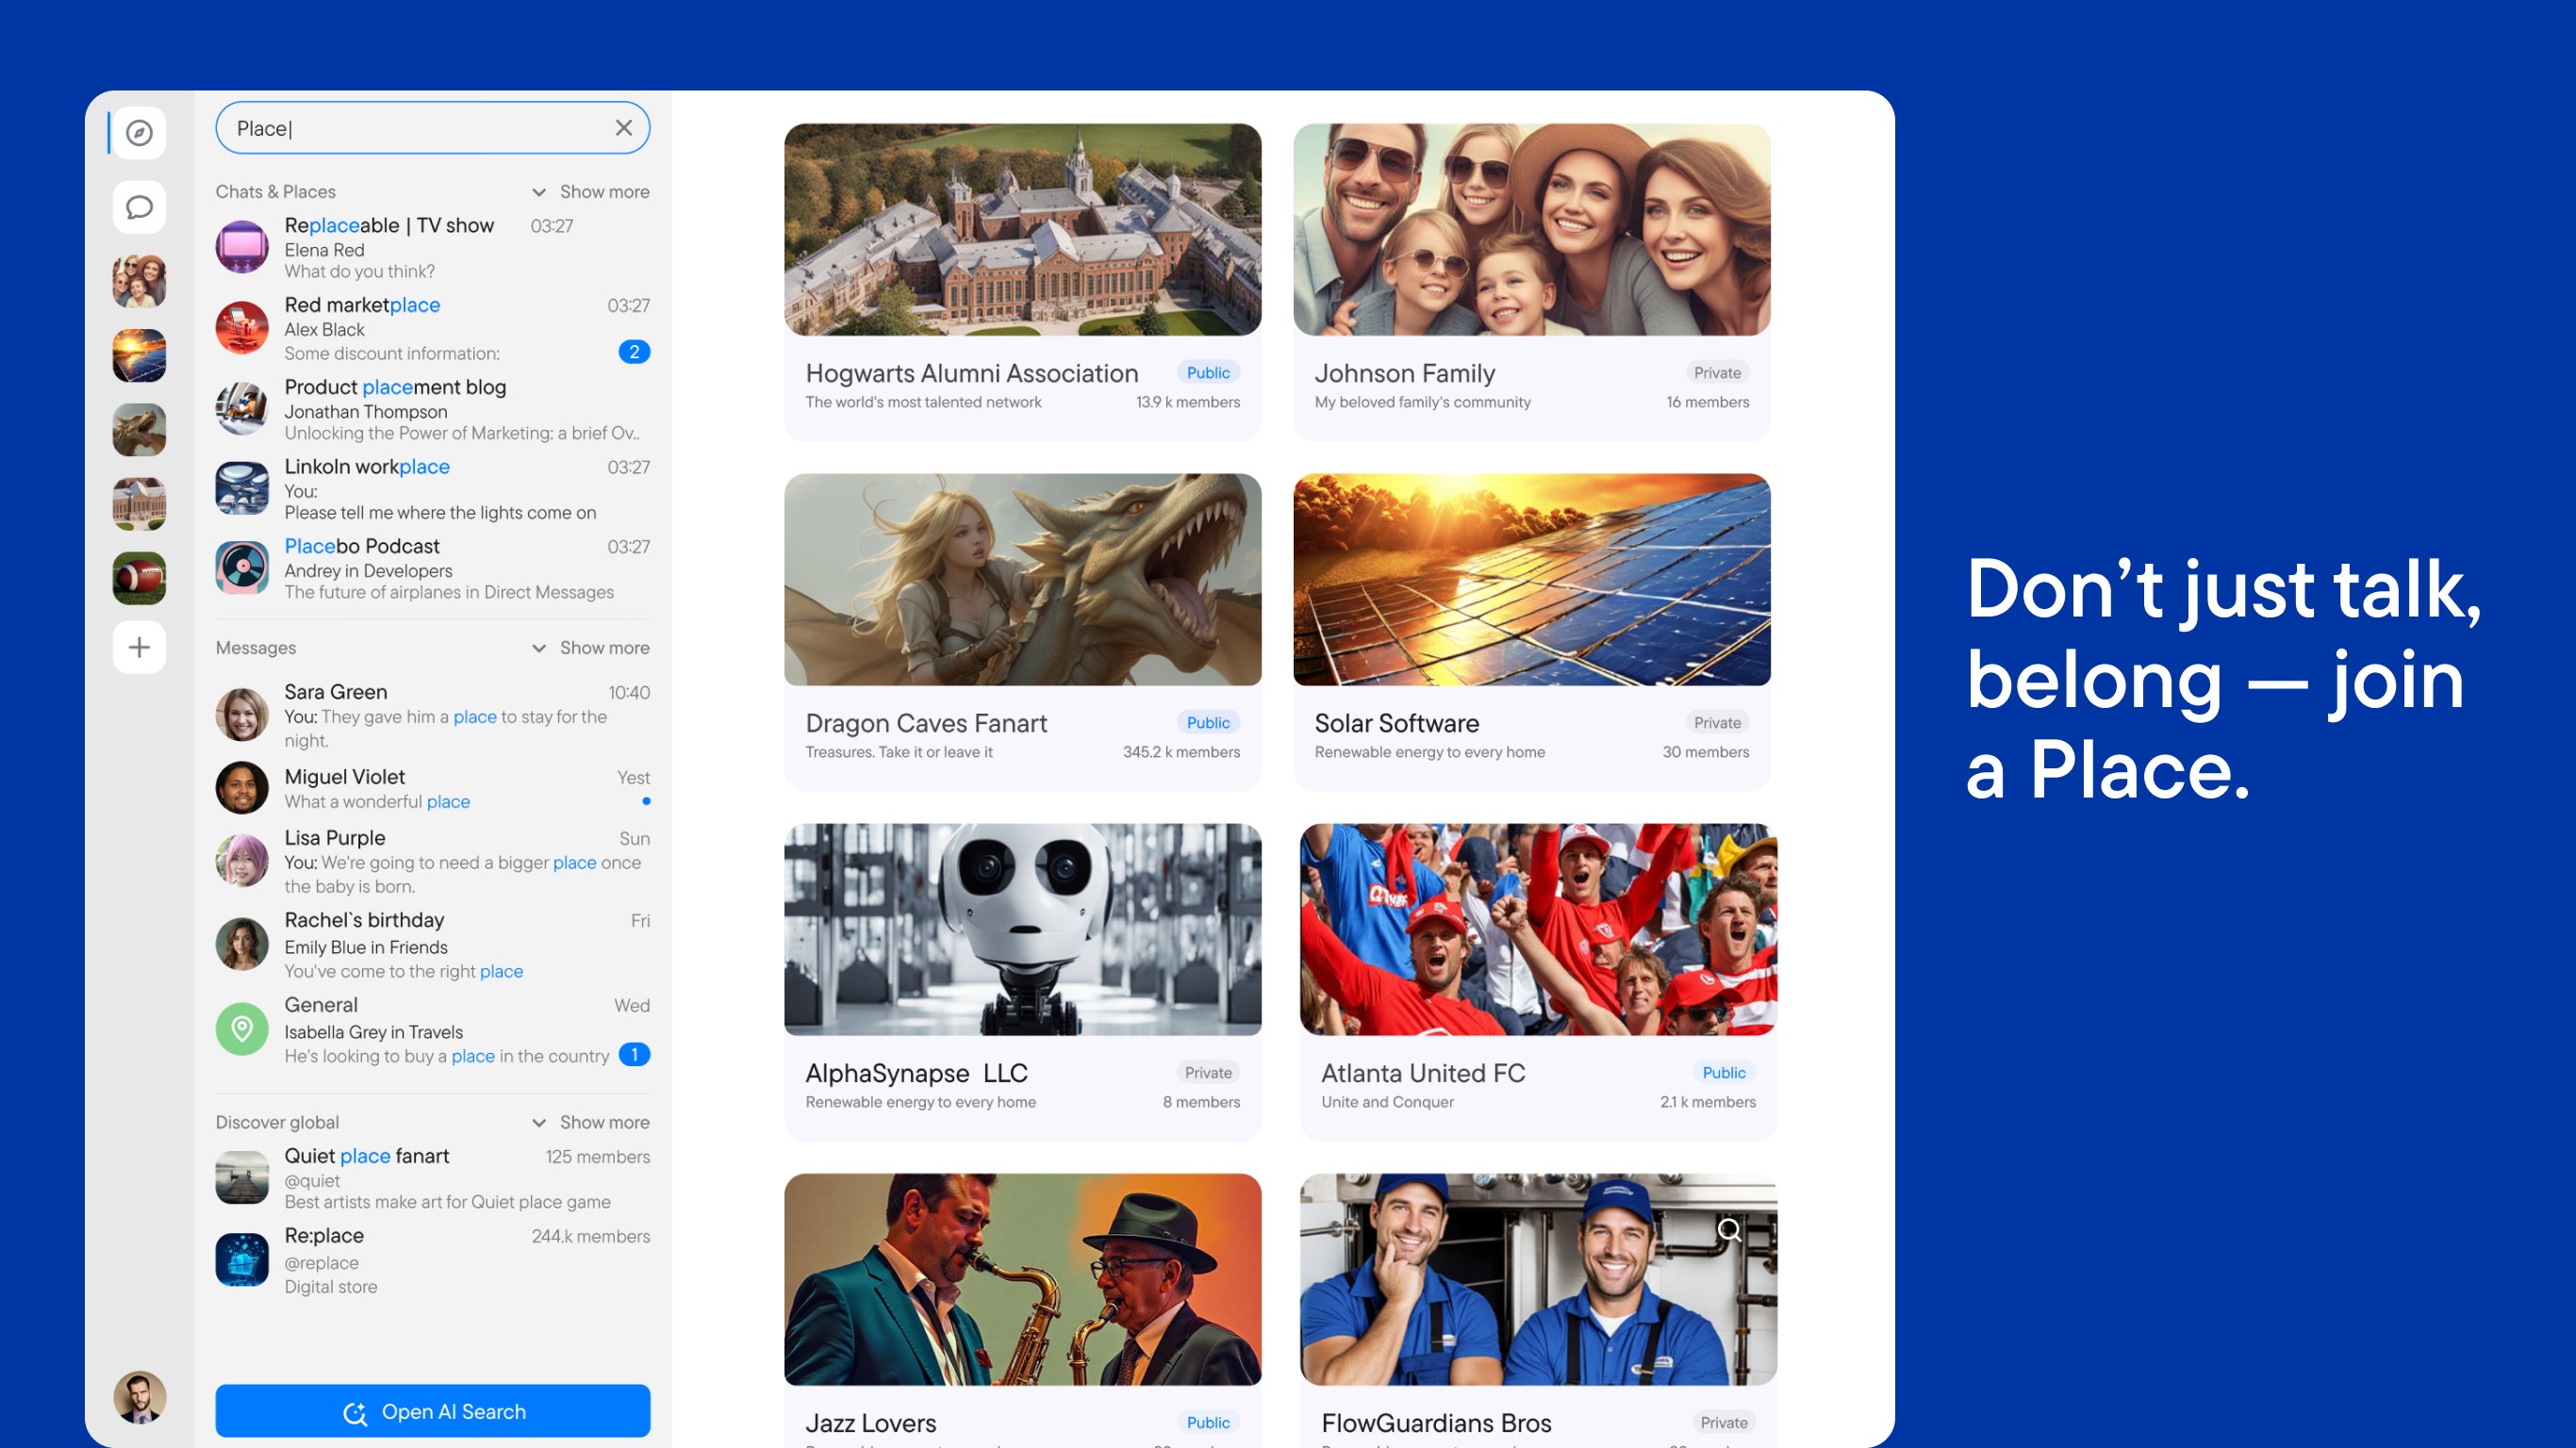Click the Open AI Search button
Image resolution: width=2576 pixels, height=1448 pixels.
click(432, 1411)
